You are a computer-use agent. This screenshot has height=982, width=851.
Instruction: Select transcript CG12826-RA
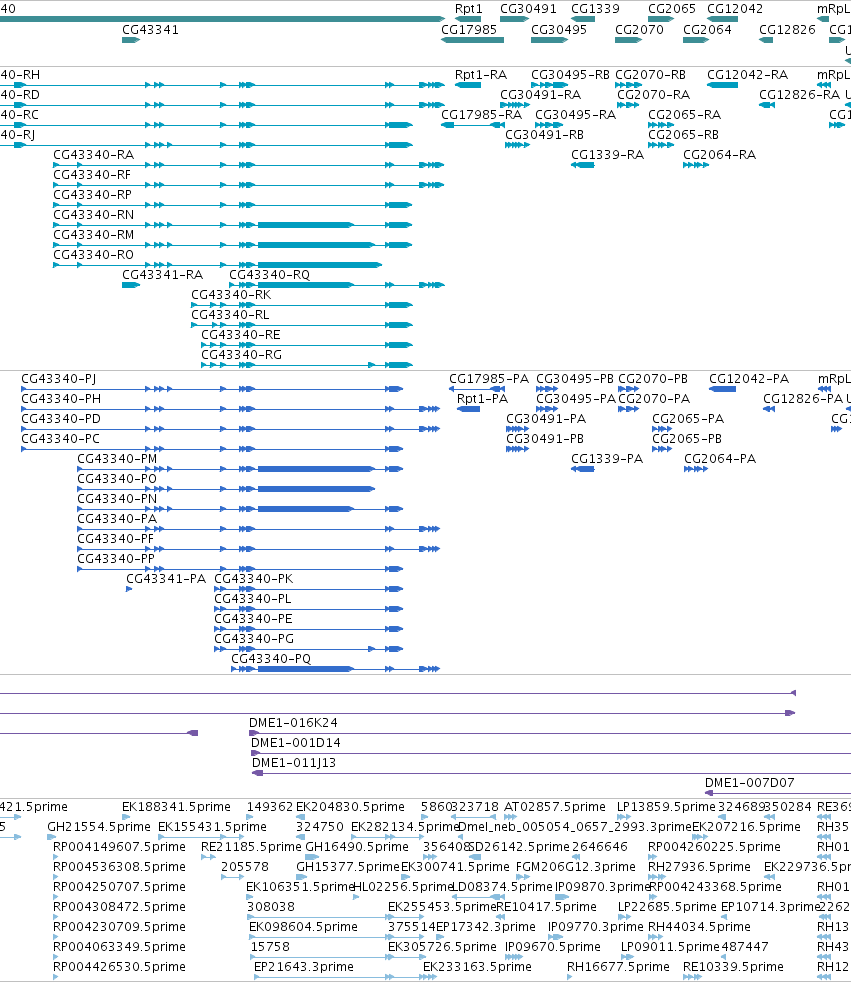(799, 95)
